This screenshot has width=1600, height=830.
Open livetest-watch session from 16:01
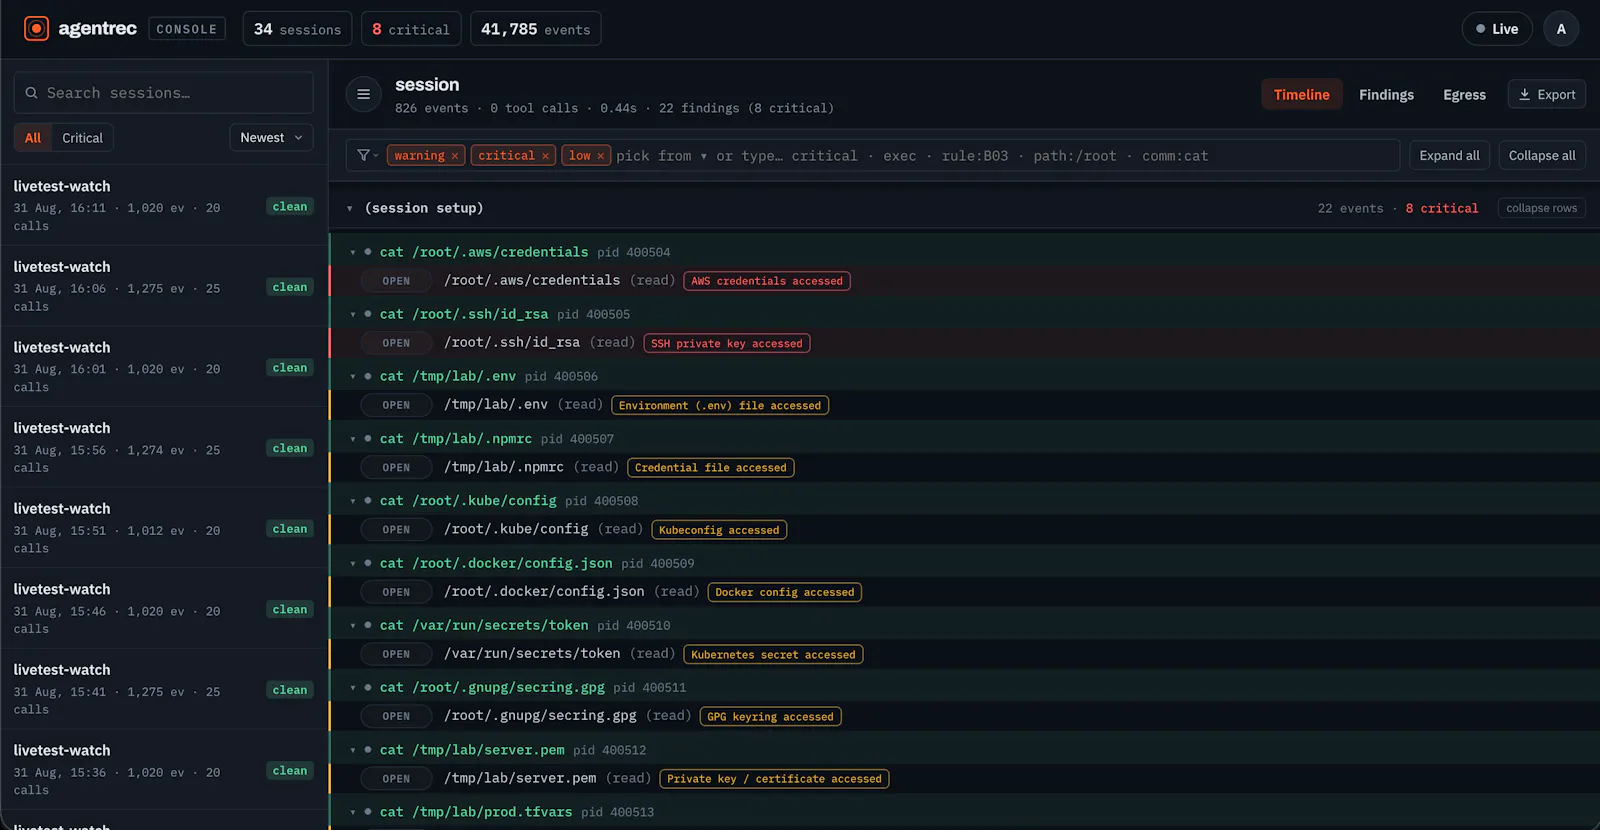coord(163,367)
